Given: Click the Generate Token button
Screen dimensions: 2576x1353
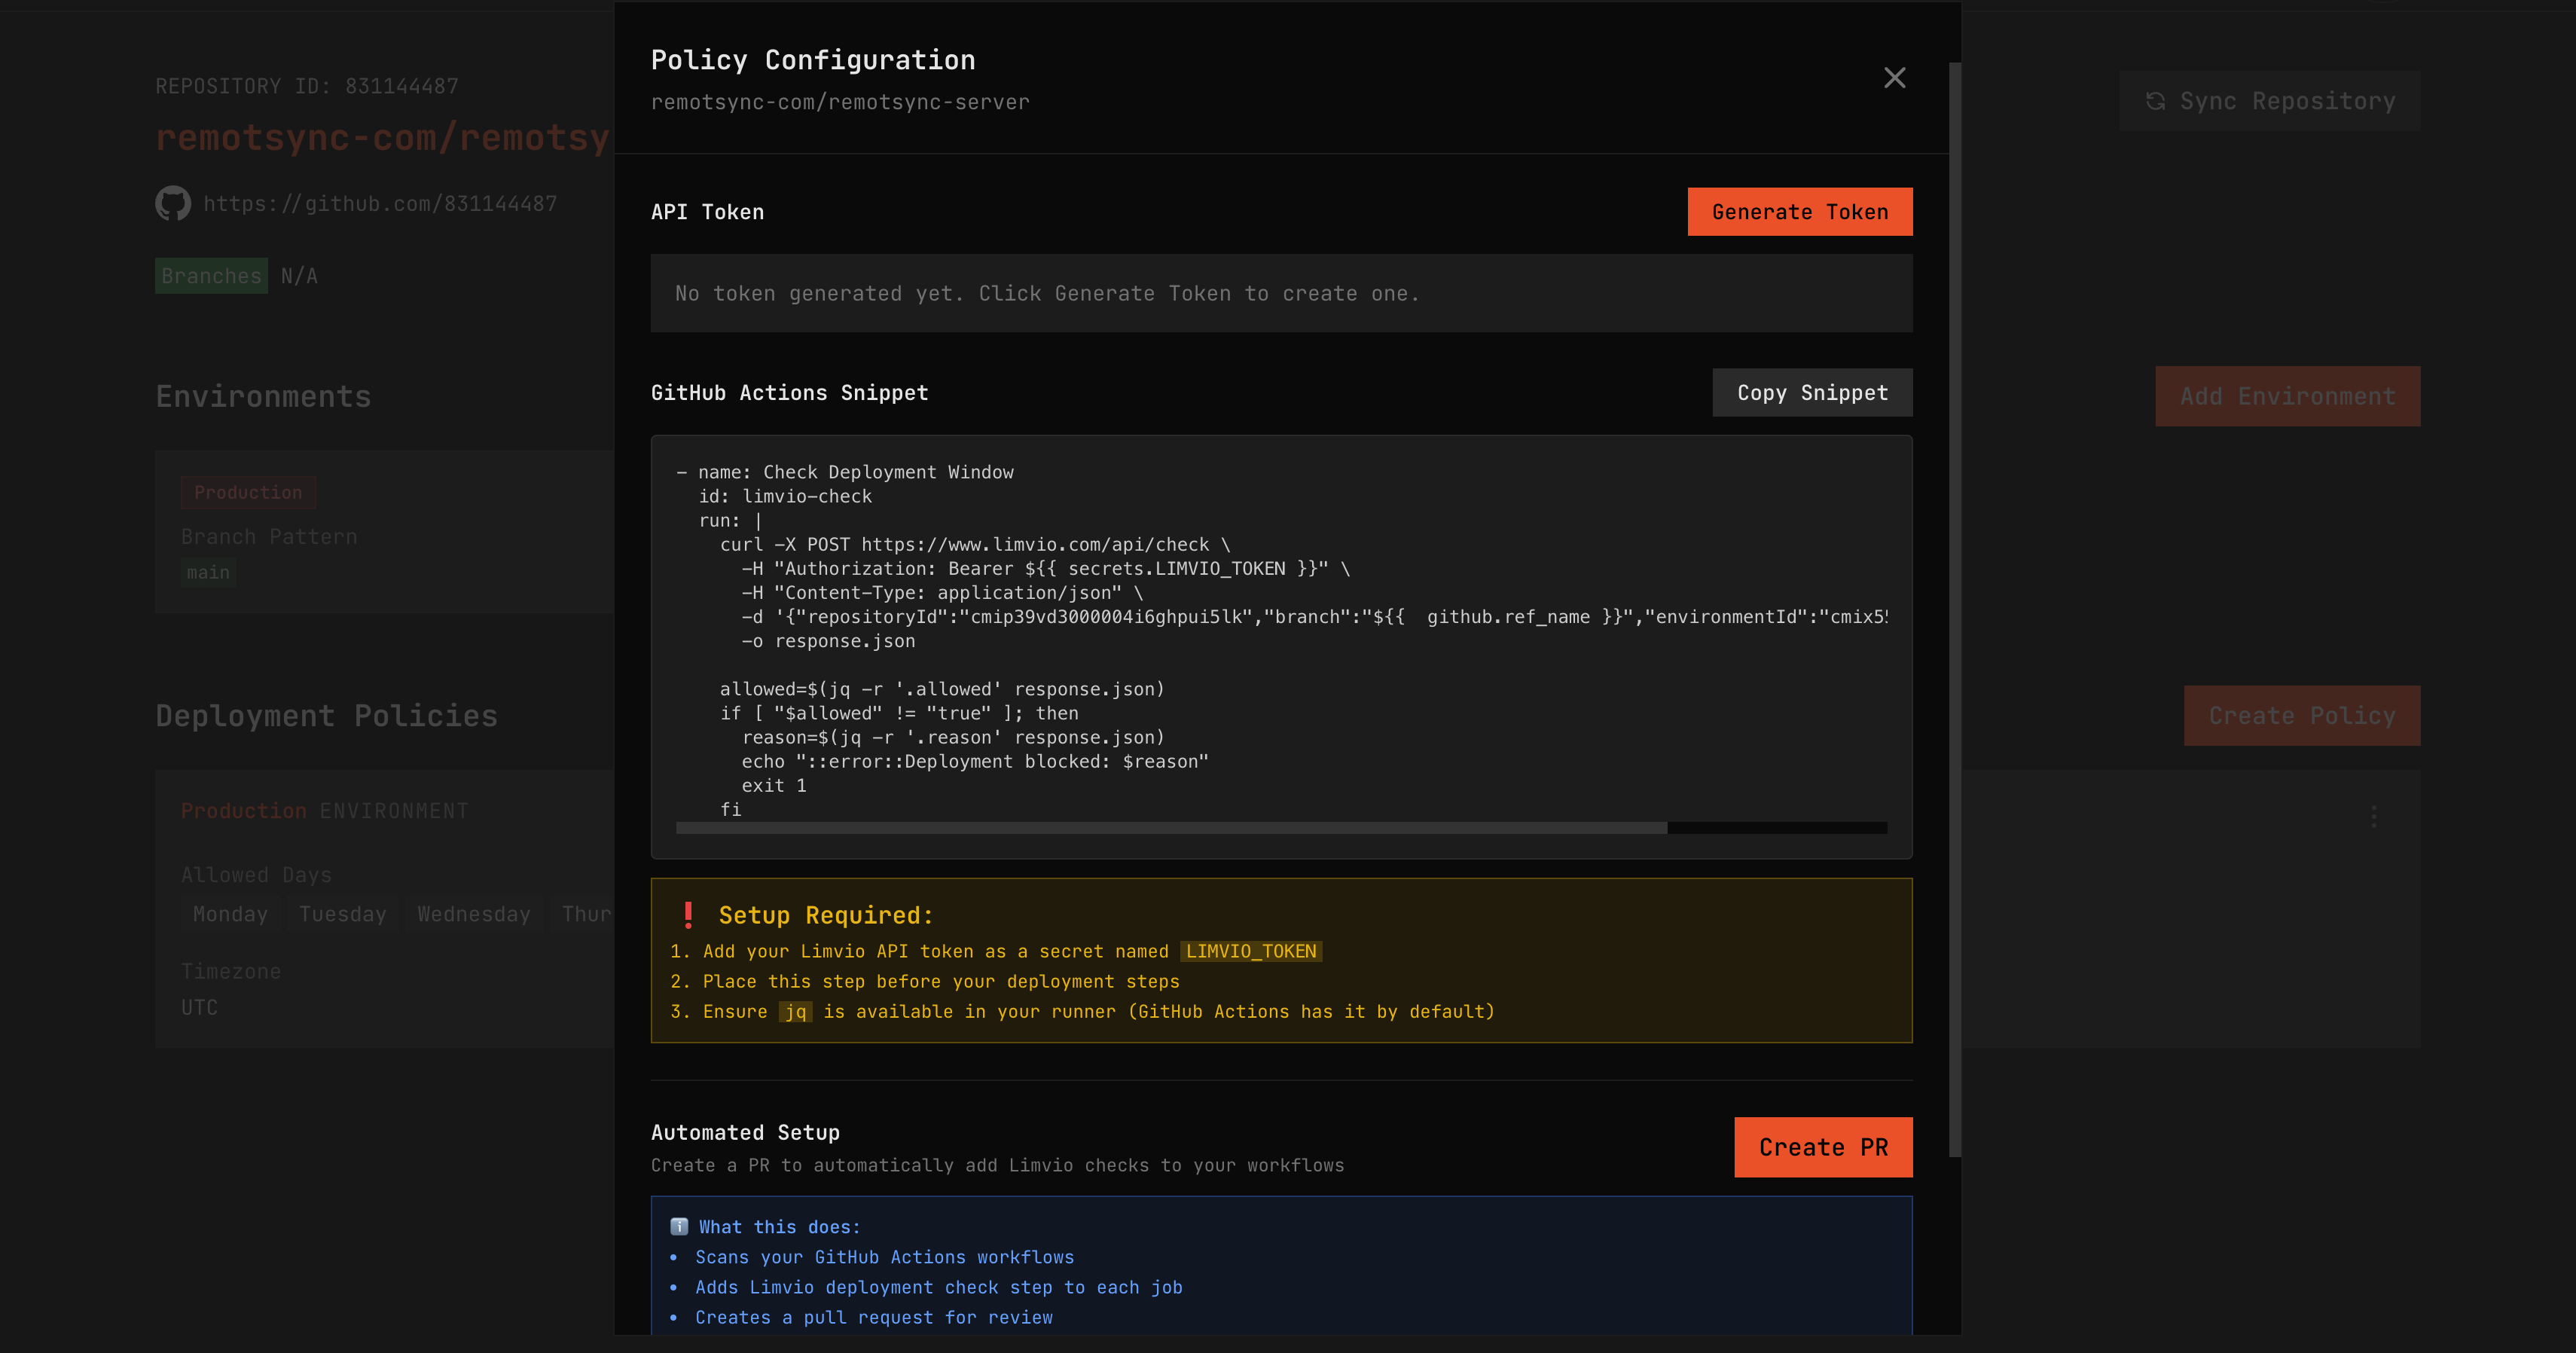Looking at the screenshot, I should (1799, 212).
